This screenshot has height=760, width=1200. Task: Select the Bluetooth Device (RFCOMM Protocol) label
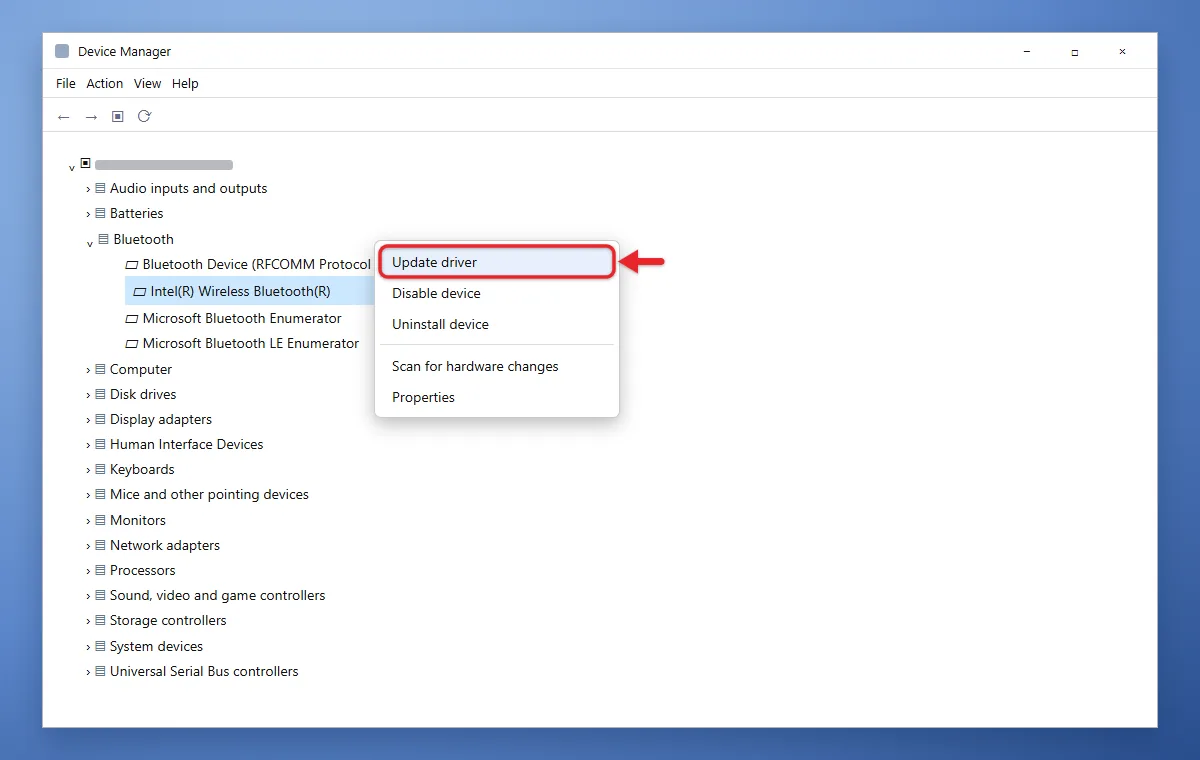click(x=257, y=264)
